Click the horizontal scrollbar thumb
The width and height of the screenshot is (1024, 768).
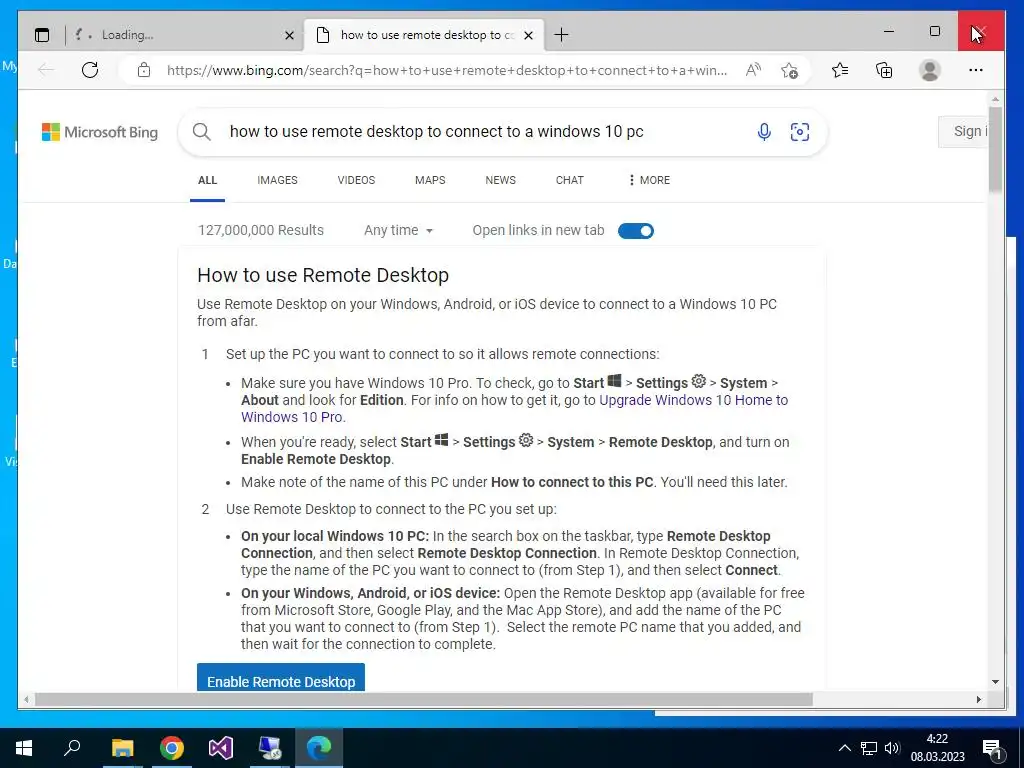[x=423, y=699]
